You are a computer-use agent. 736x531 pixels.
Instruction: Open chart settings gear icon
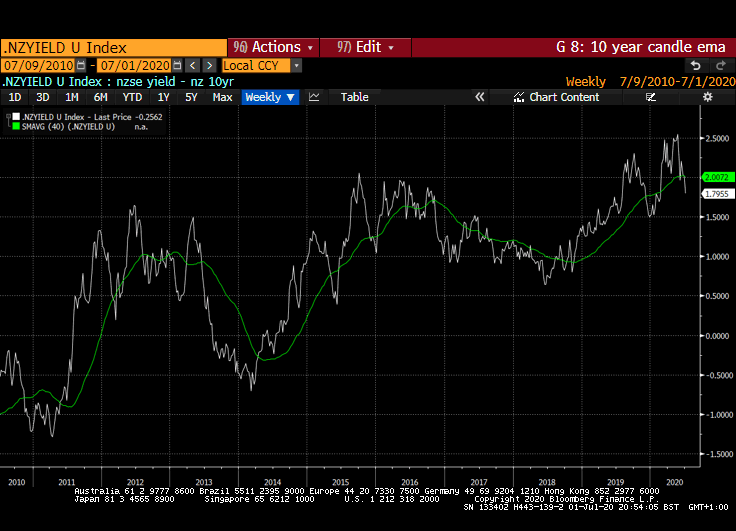click(708, 97)
